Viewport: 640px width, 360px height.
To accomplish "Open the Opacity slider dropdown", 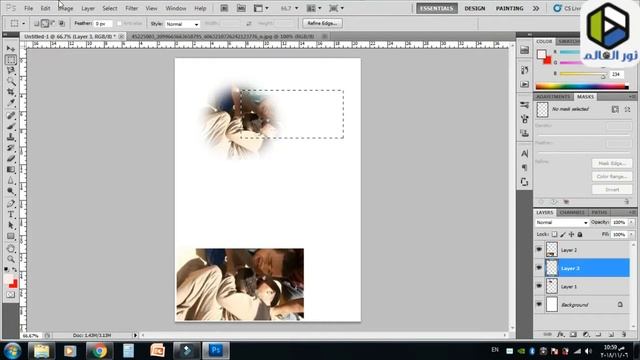I will [x=632, y=222].
